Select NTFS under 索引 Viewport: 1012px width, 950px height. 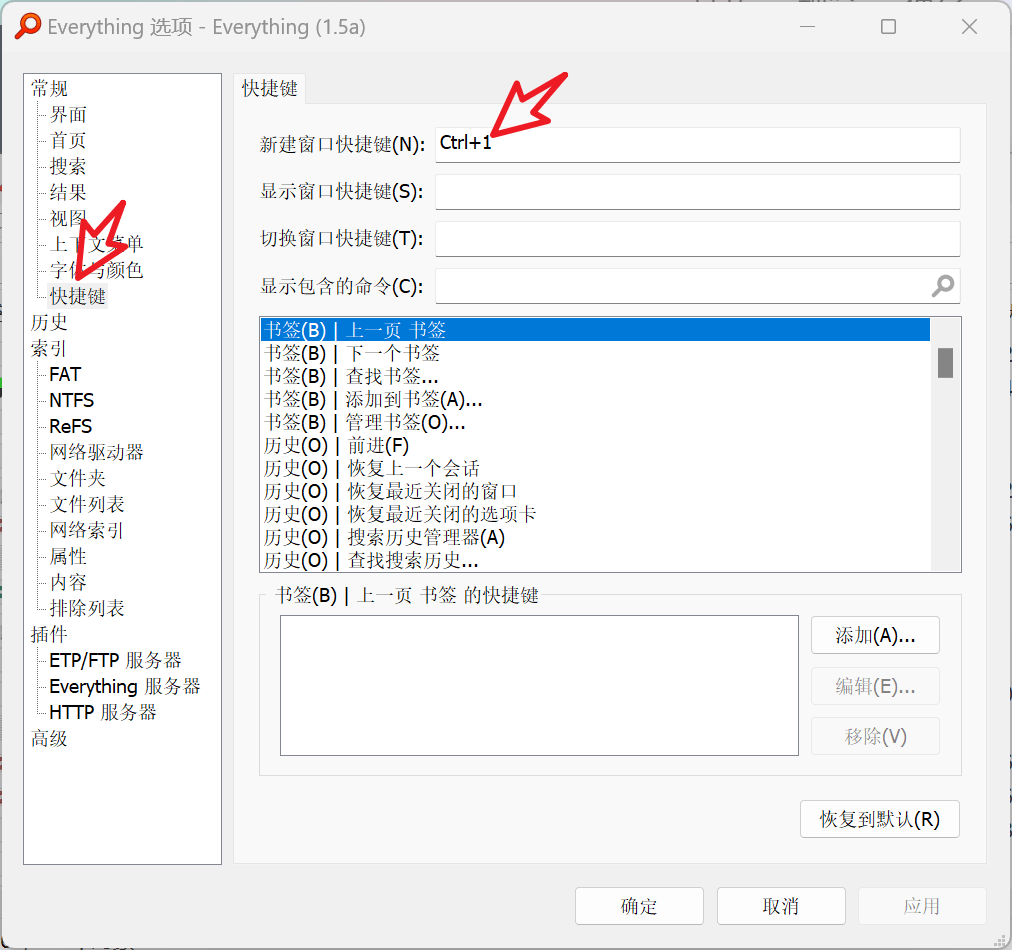click(x=70, y=400)
